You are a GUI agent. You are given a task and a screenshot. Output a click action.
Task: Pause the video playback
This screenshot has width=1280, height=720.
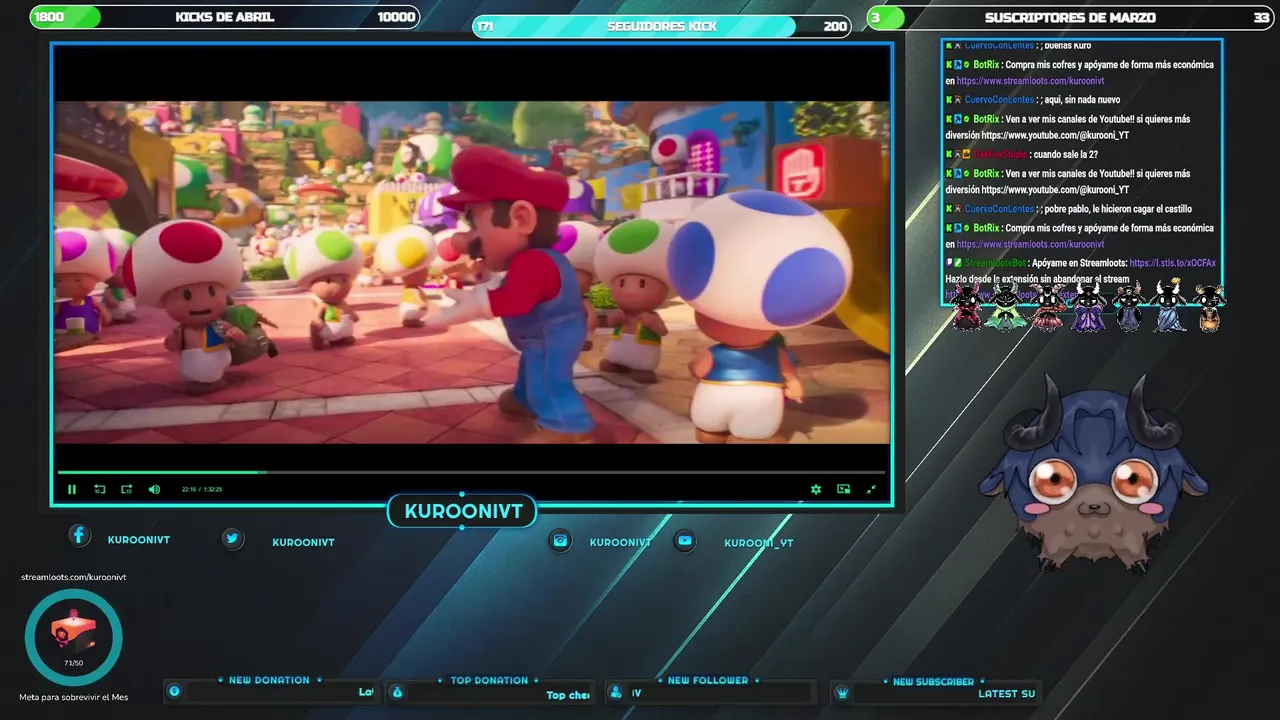tap(72, 489)
